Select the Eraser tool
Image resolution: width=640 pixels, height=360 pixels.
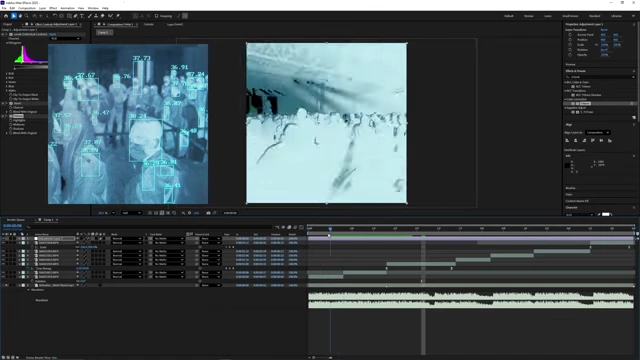click(102, 16)
